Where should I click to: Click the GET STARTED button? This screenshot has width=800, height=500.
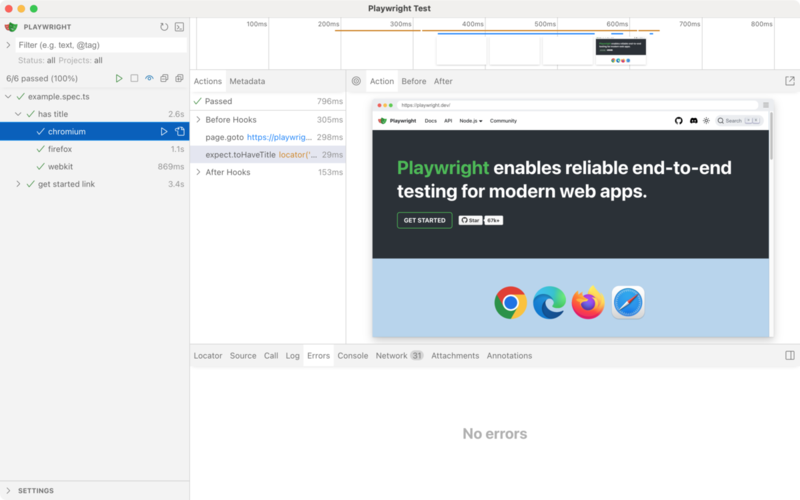tap(424, 220)
